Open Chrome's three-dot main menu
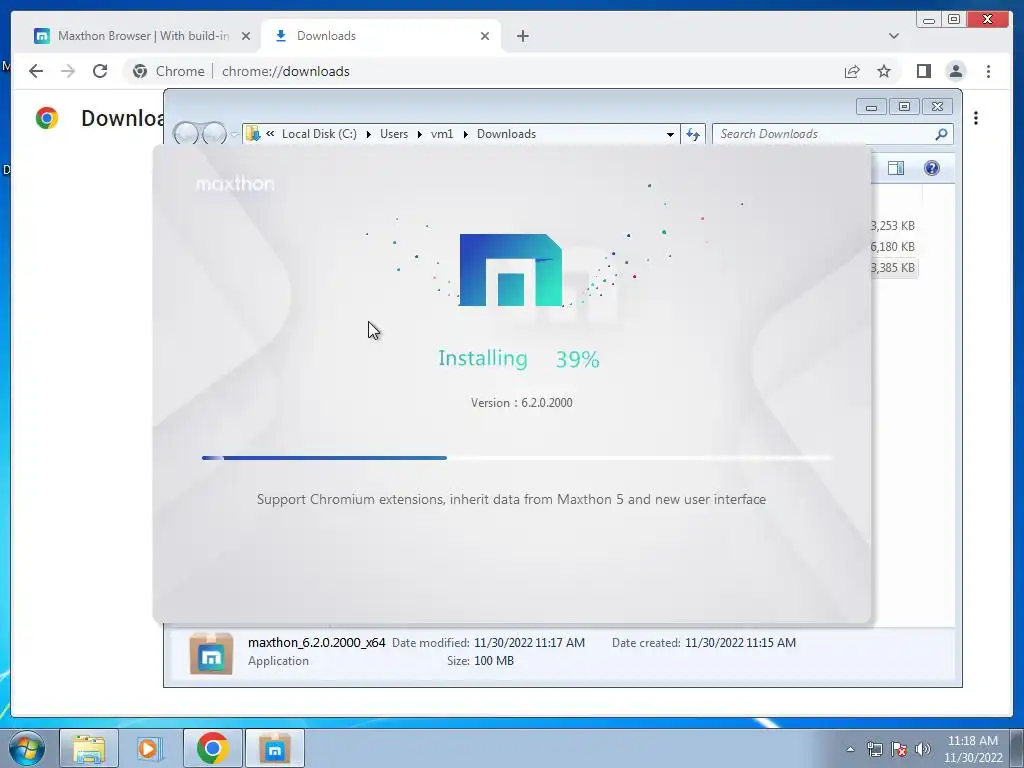The width and height of the screenshot is (1024, 768). coord(988,71)
